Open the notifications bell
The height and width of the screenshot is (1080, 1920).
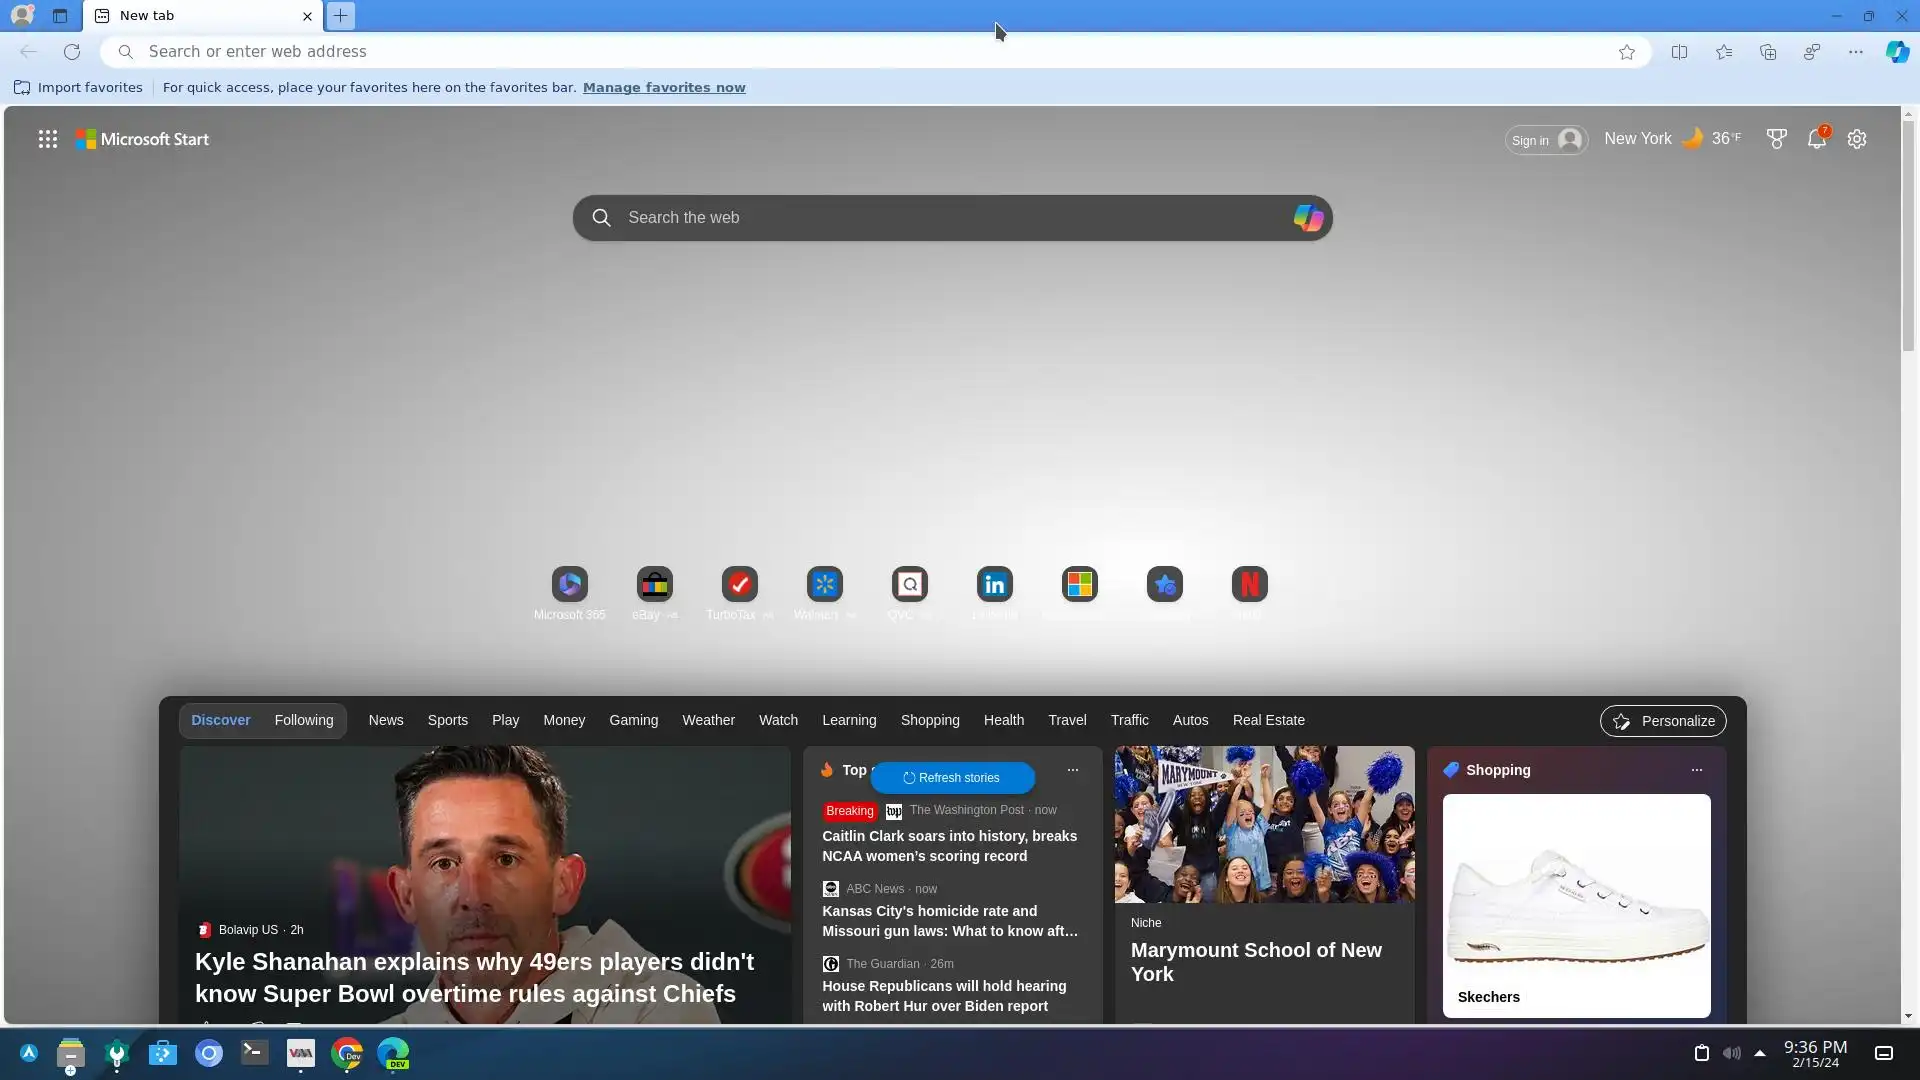pos(1816,139)
